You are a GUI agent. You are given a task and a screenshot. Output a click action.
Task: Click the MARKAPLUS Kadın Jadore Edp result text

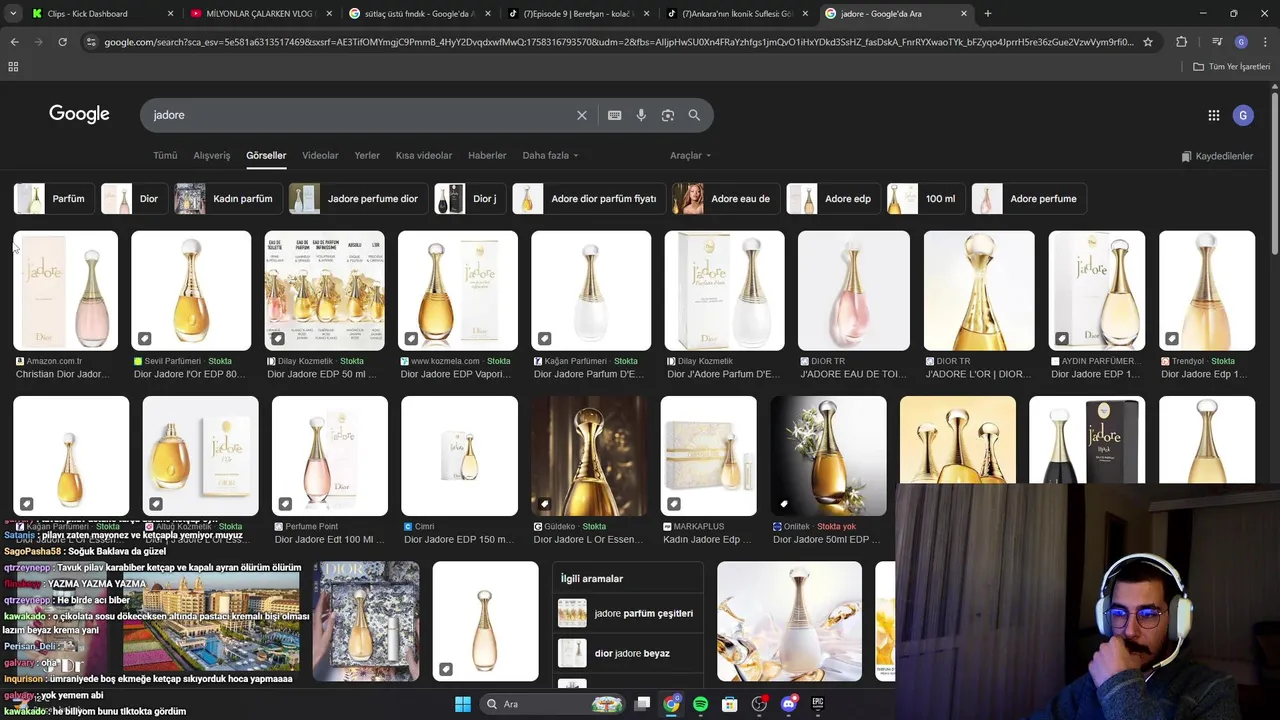707,540
